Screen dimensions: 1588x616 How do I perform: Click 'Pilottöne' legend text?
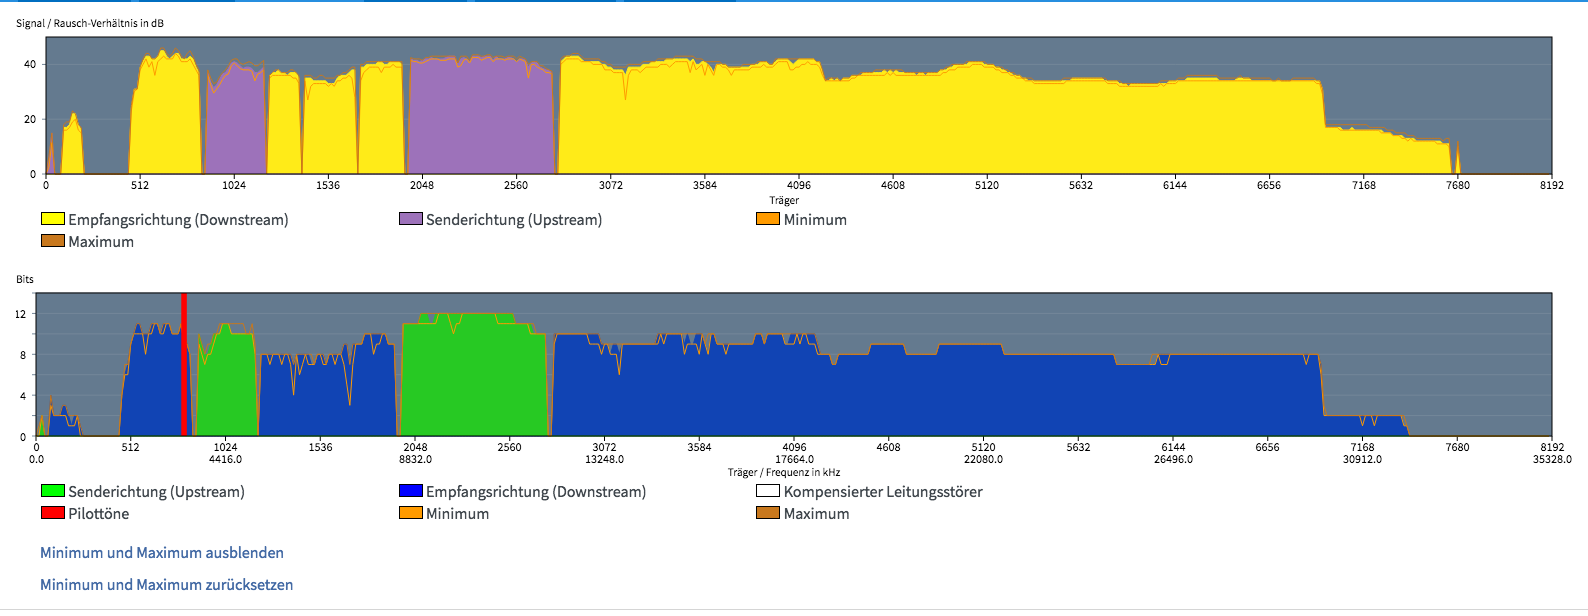pos(98,514)
